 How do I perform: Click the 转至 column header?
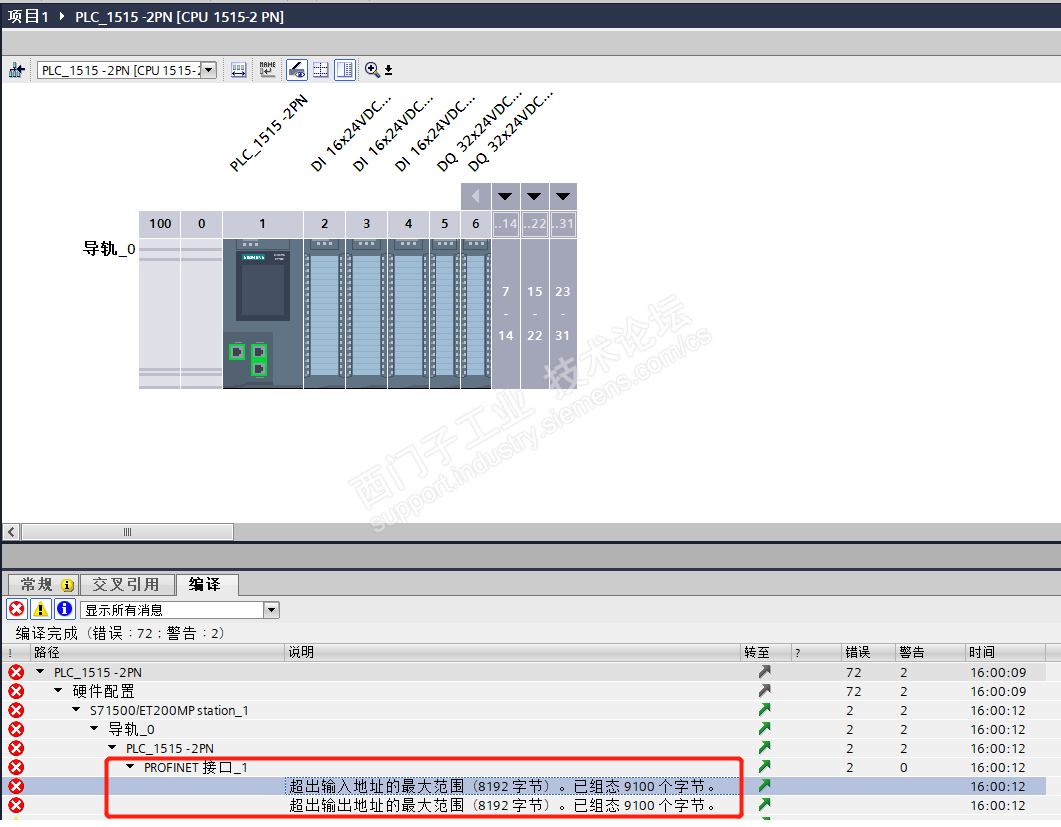765,652
